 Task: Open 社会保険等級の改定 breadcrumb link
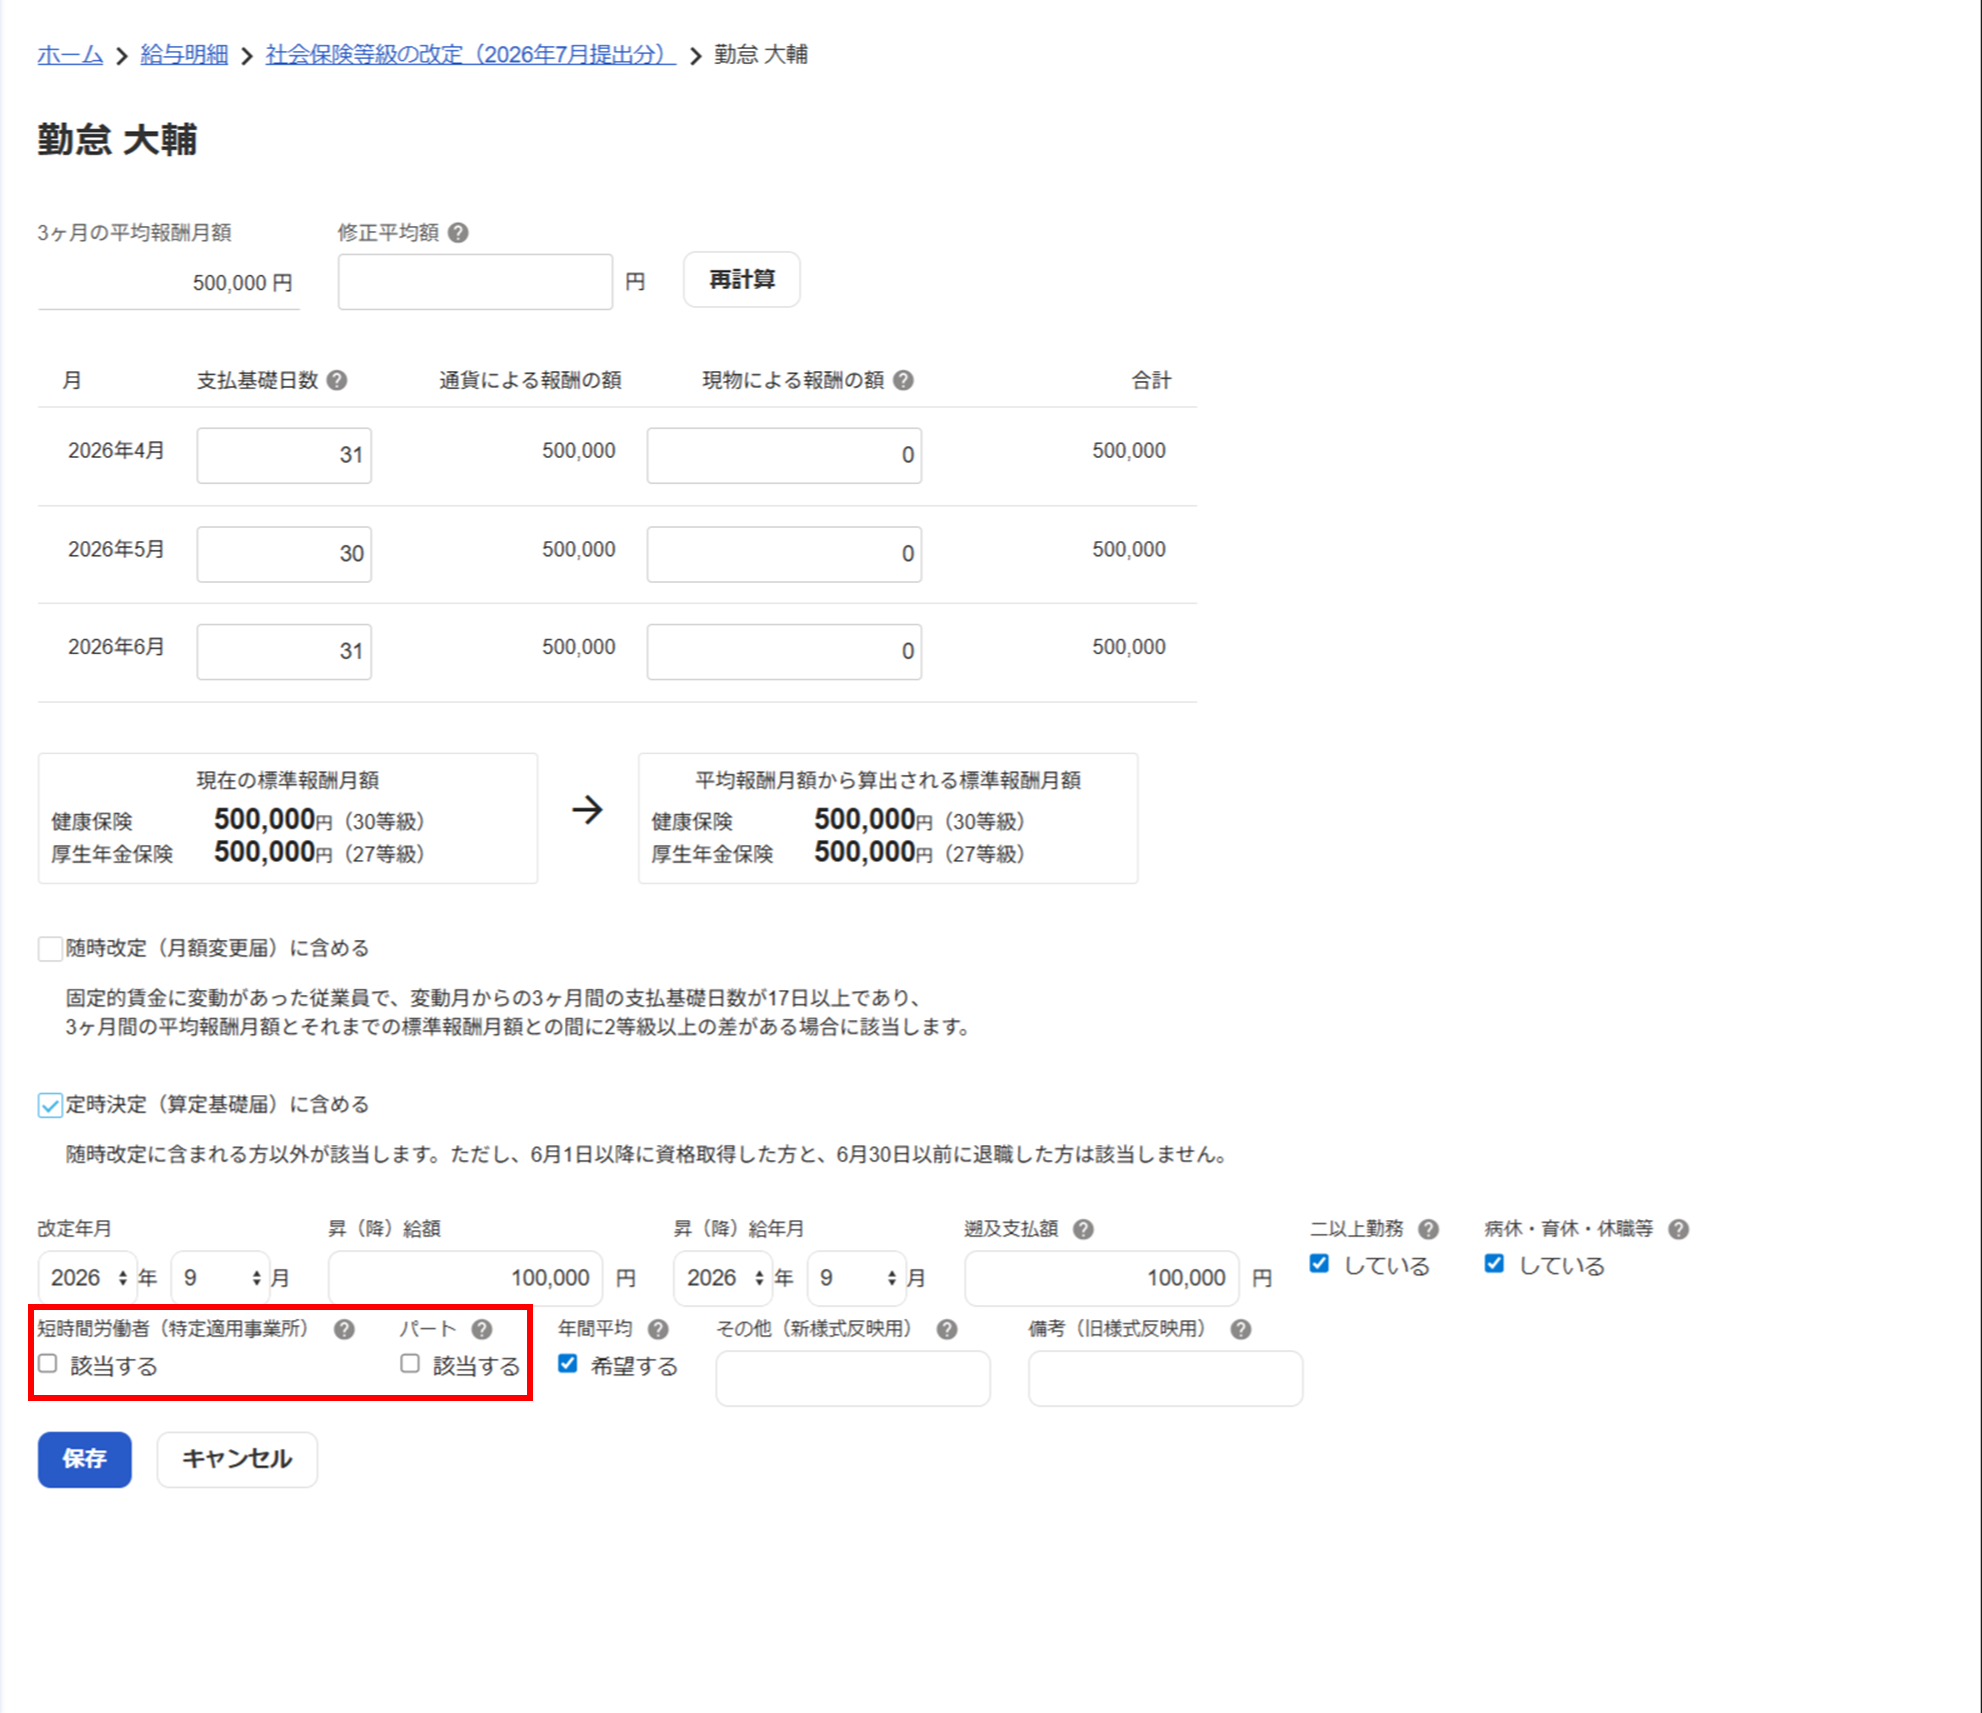point(470,54)
